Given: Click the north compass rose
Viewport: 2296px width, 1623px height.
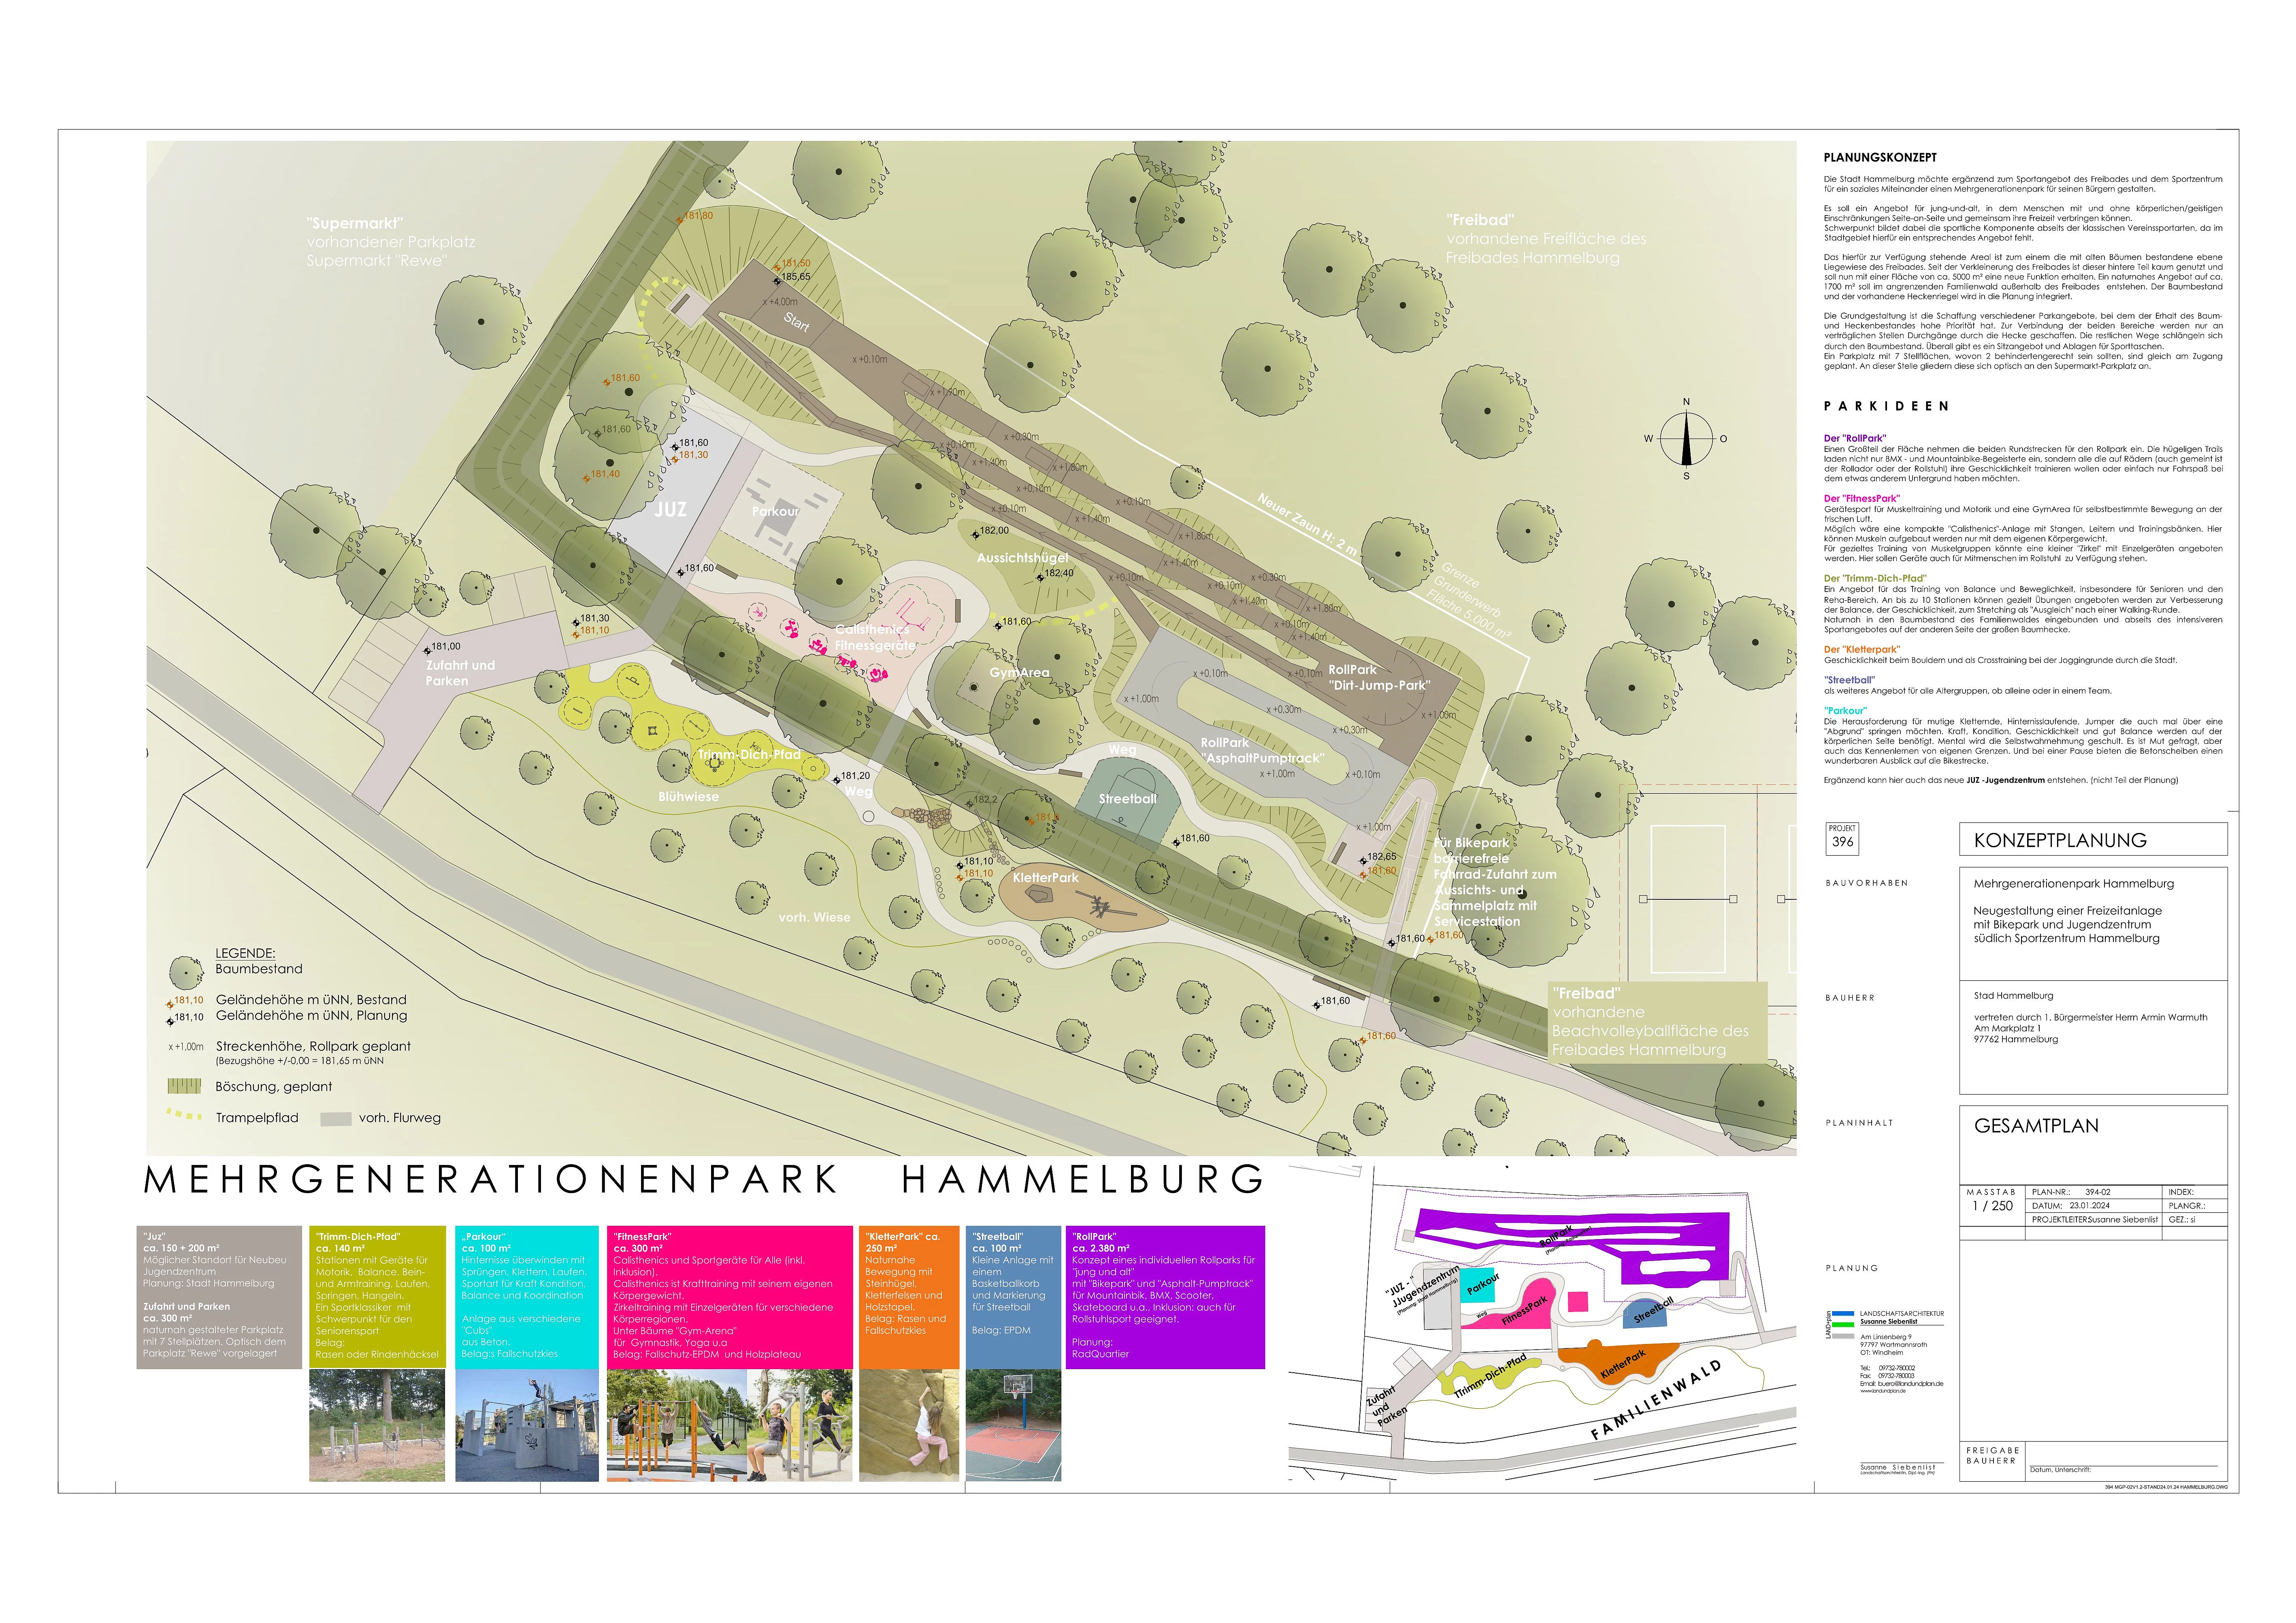Looking at the screenshot, I should [x=1686, y=439].
